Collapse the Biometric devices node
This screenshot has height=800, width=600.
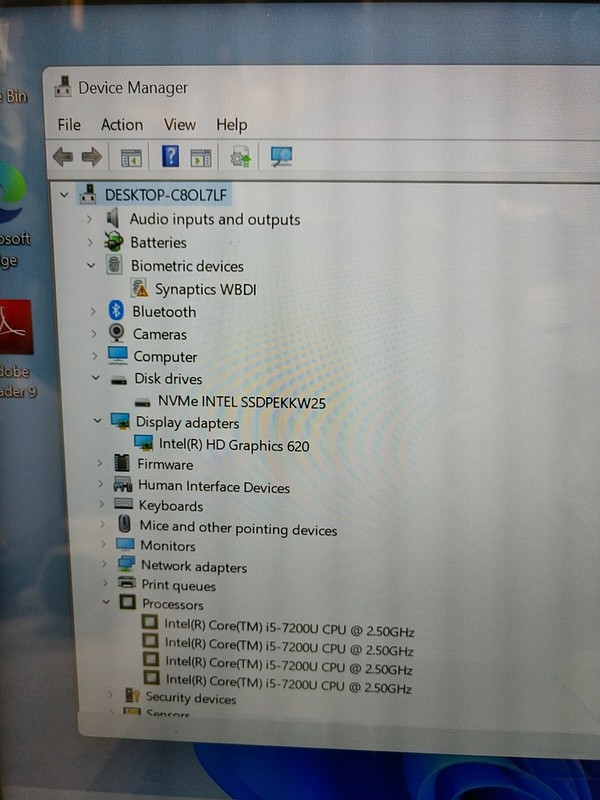tap(91, 265)
